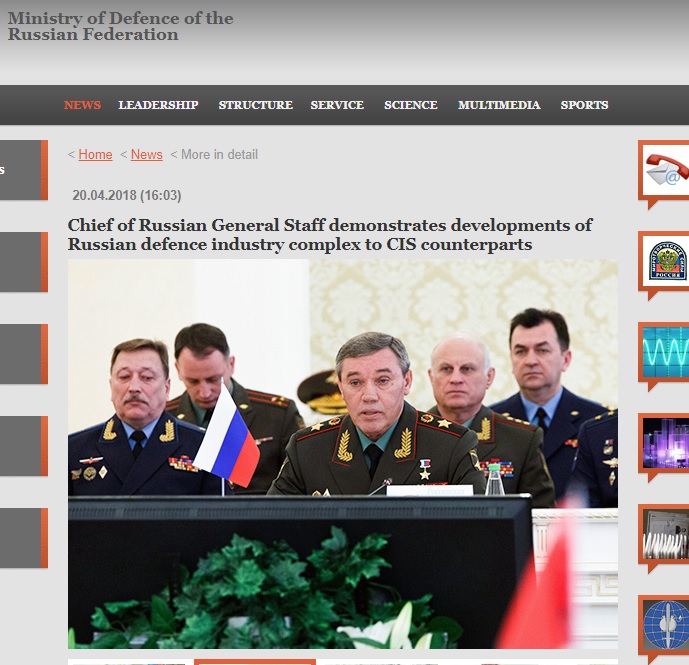Click the 'More in detail' breadcrumb text
Screen dimensions: 689x665
tap(219, 155)
